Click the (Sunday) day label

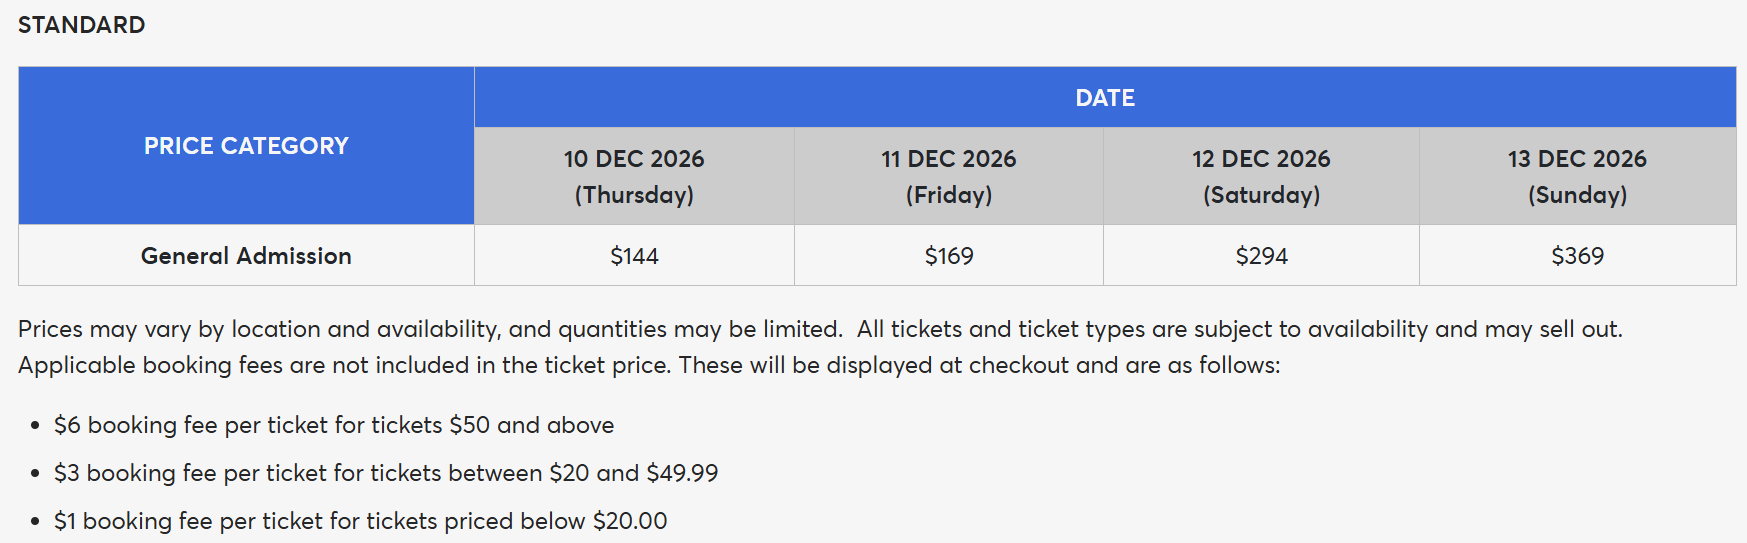[1577, 195]
